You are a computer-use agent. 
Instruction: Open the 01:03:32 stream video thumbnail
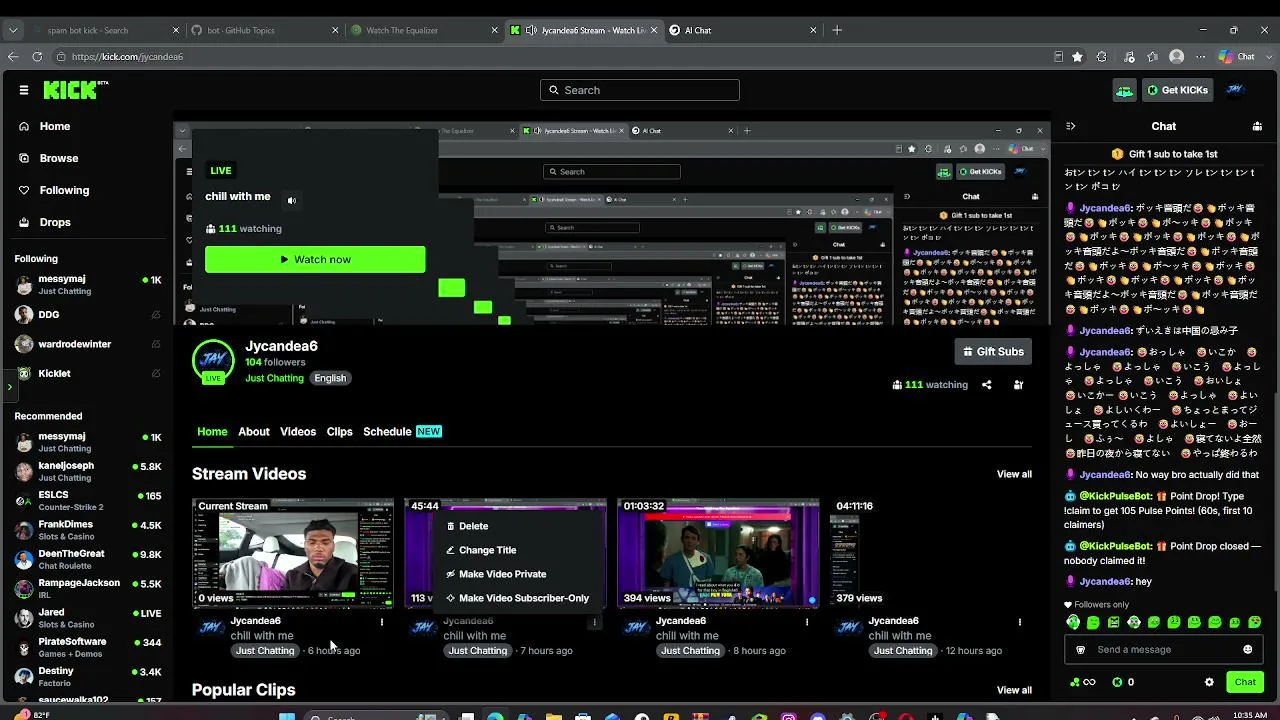pos(718,553)
